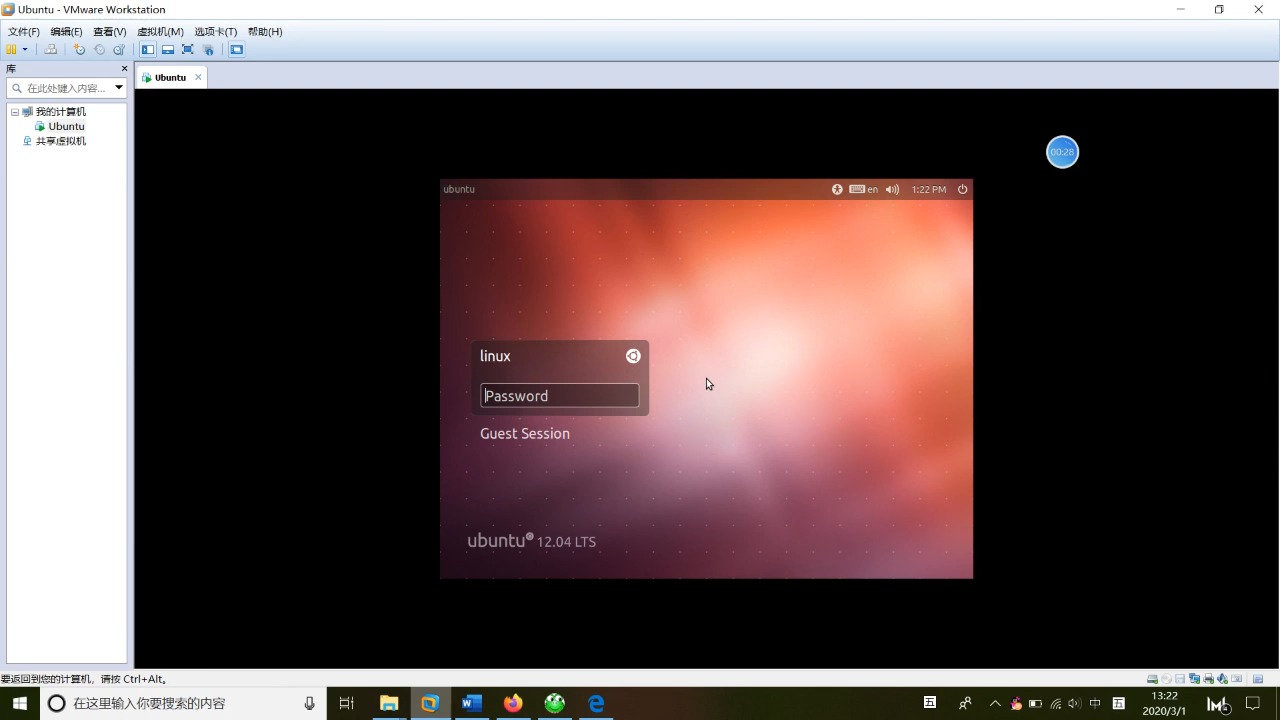Click the hard disk device status icon
The width and height of the screenshot is (1280, 720).
pyautogui.click(x=1152, y=679)
